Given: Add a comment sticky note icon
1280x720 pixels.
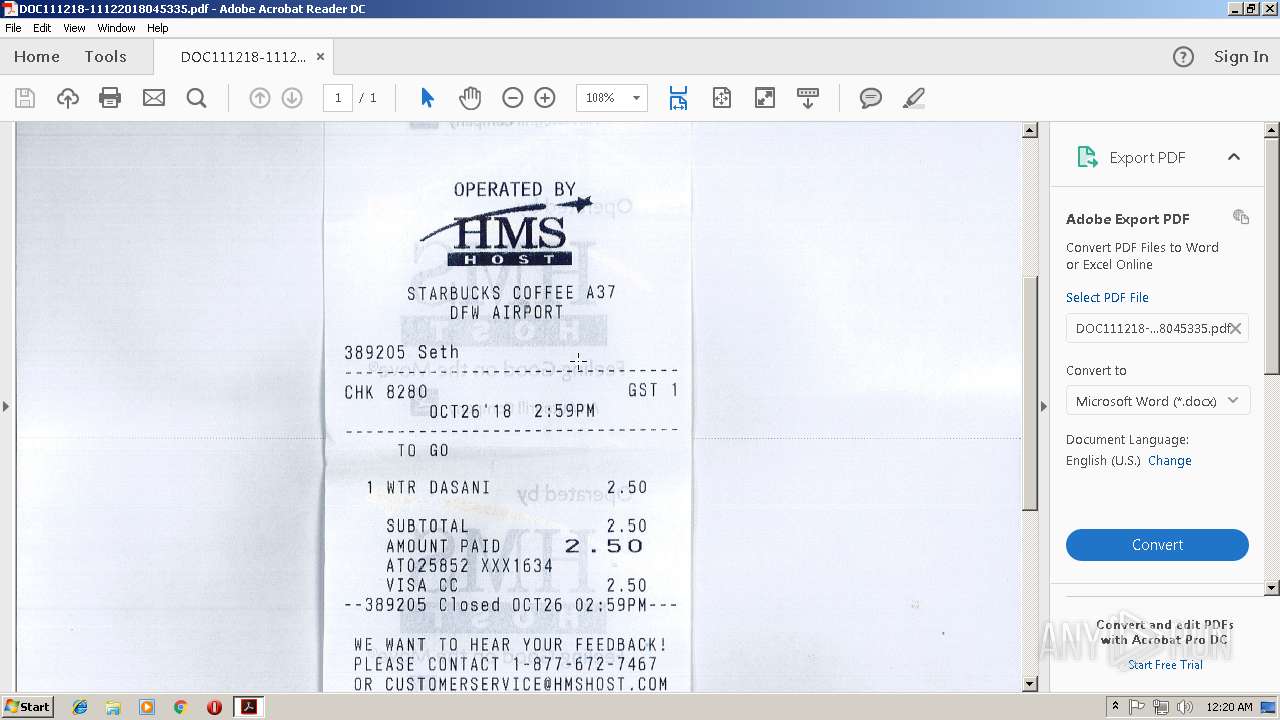Looking at the screenshot, I should [x=871, y=98].
